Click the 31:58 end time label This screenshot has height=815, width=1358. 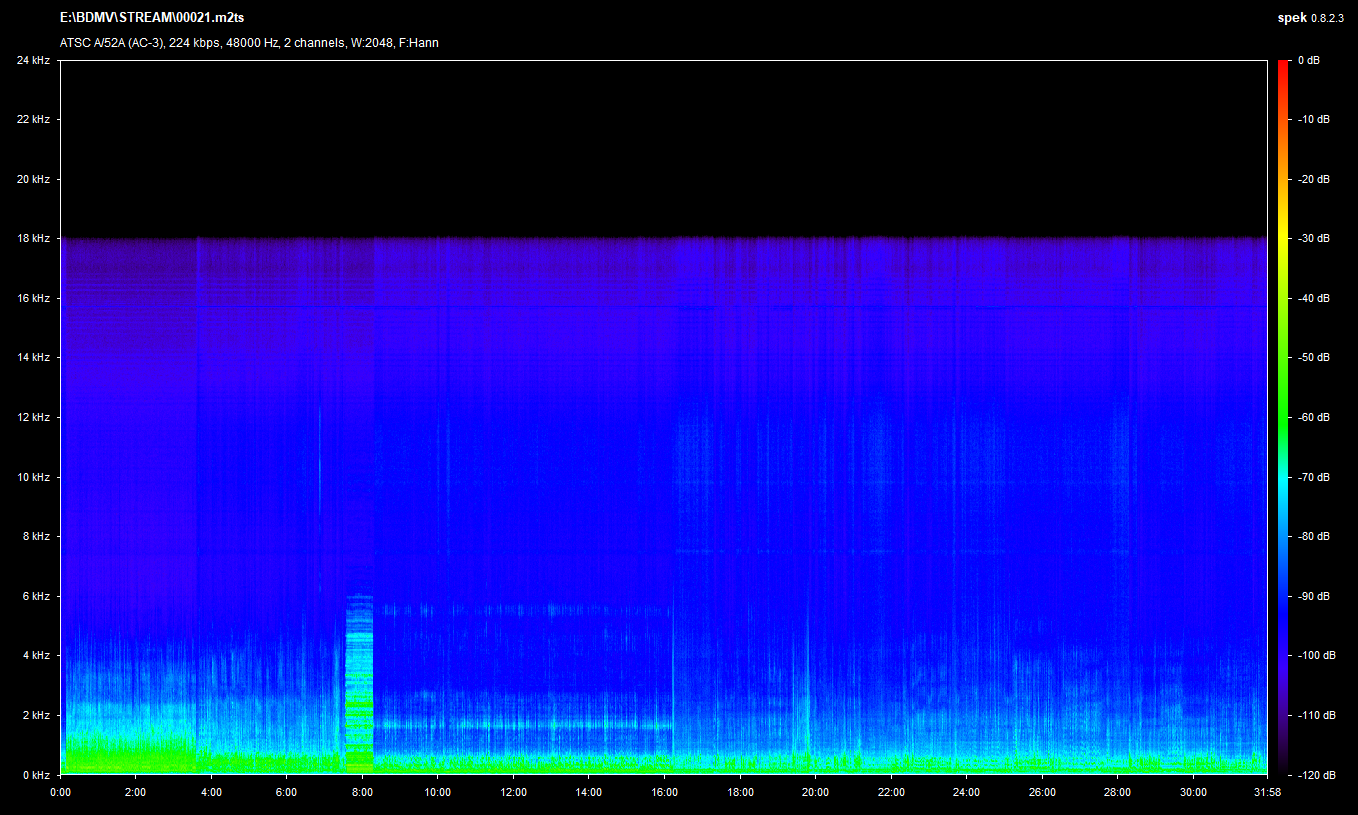[x=1267, y=792]
